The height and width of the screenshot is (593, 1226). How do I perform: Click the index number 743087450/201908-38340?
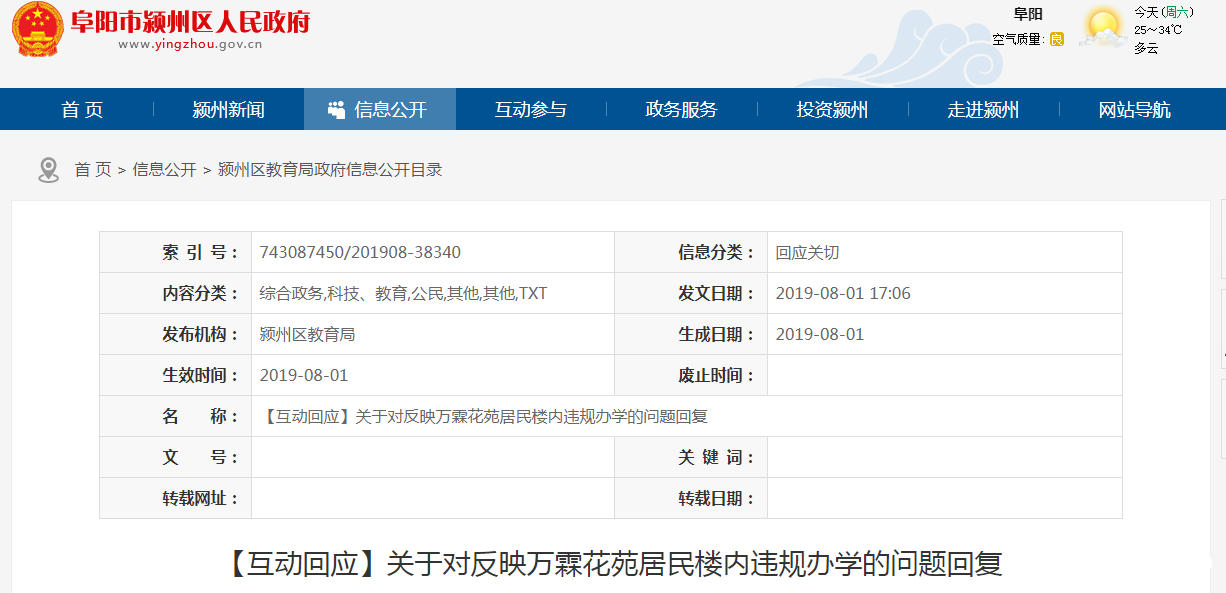(x=360, y=252)
